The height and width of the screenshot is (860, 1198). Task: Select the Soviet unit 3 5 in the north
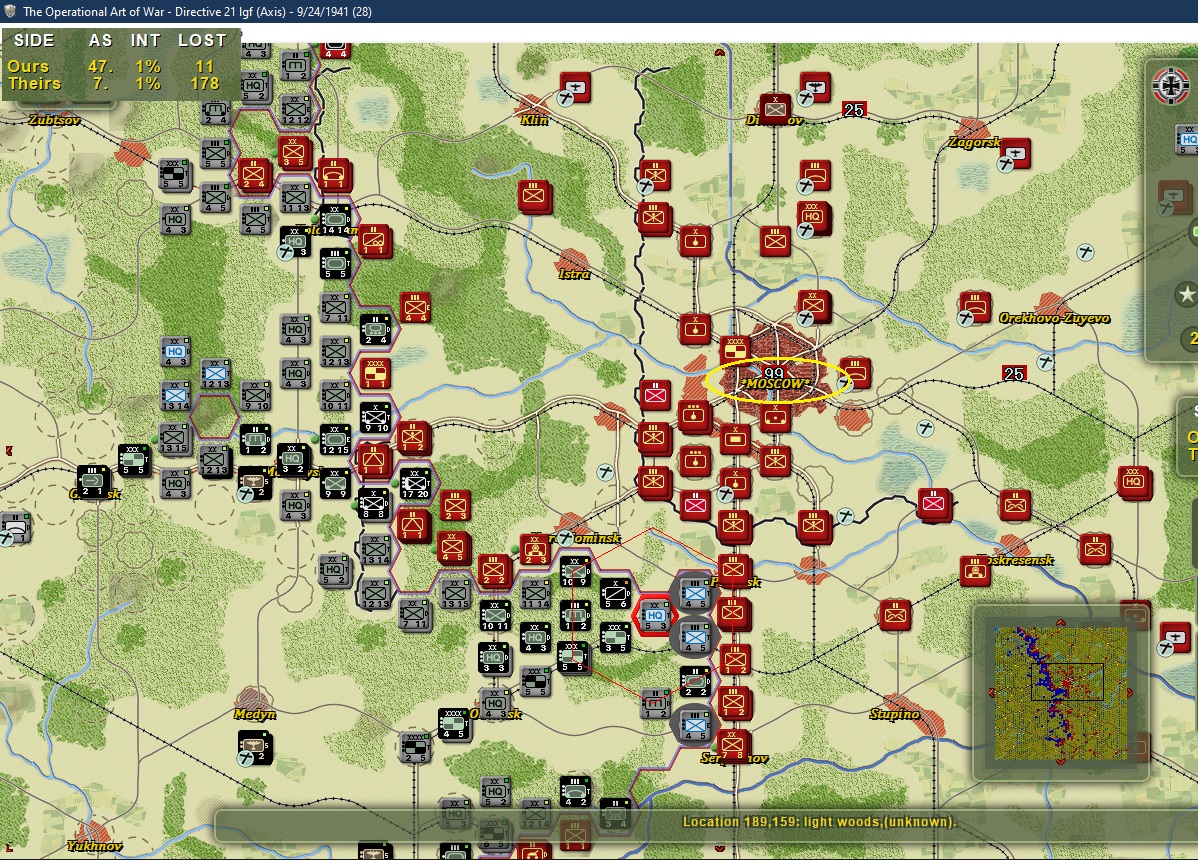[x=293, y=153]
